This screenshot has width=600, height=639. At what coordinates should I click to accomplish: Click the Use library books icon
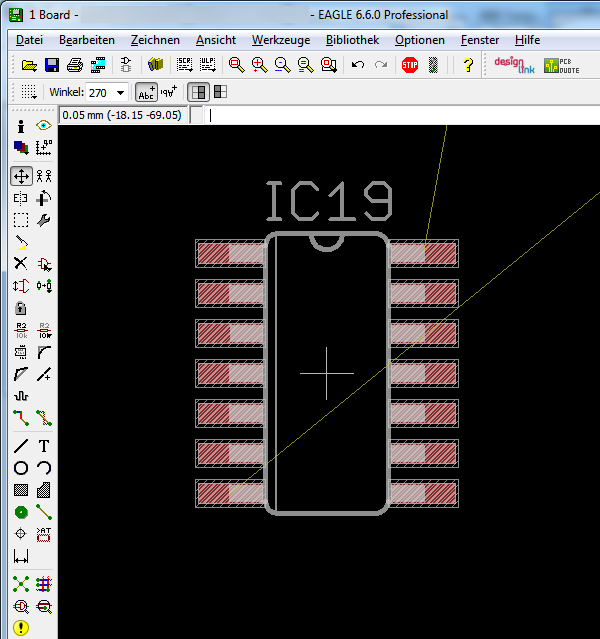coord(155,65)
